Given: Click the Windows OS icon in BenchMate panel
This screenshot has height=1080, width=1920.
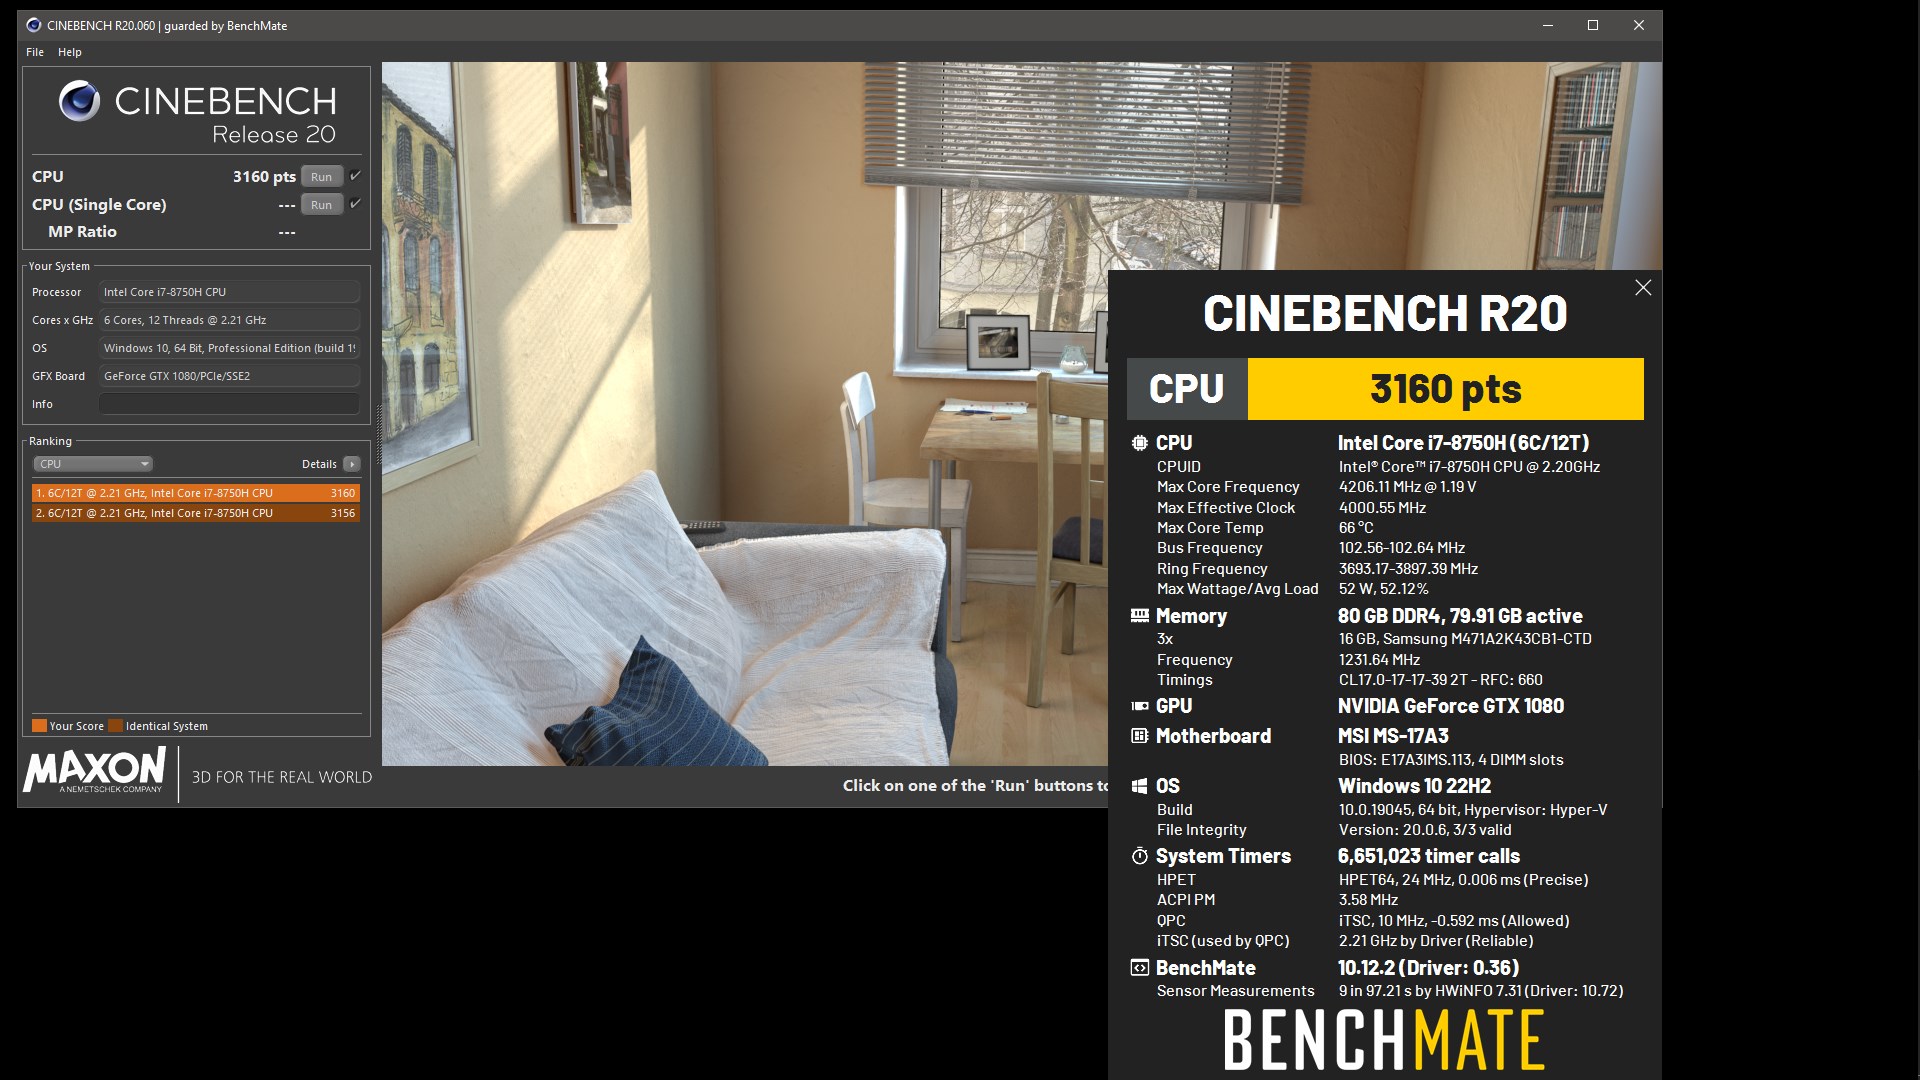Looking at the screenshot, I should pos(1139,786).
